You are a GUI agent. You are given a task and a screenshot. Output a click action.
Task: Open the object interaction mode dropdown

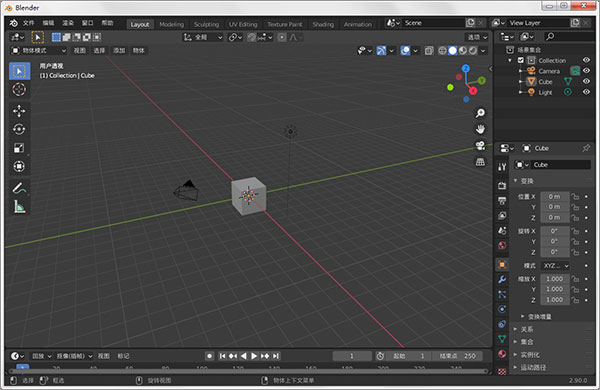(38, 51)
